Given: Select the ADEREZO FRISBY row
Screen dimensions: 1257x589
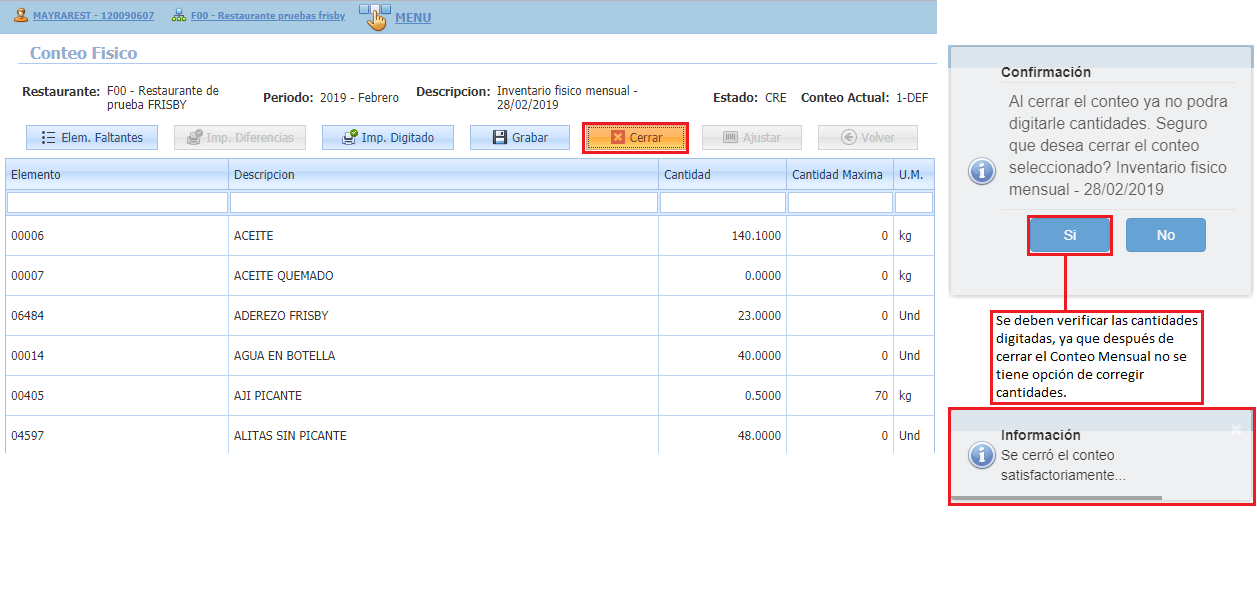Looking at the screenshot, I should click(470, 316).
